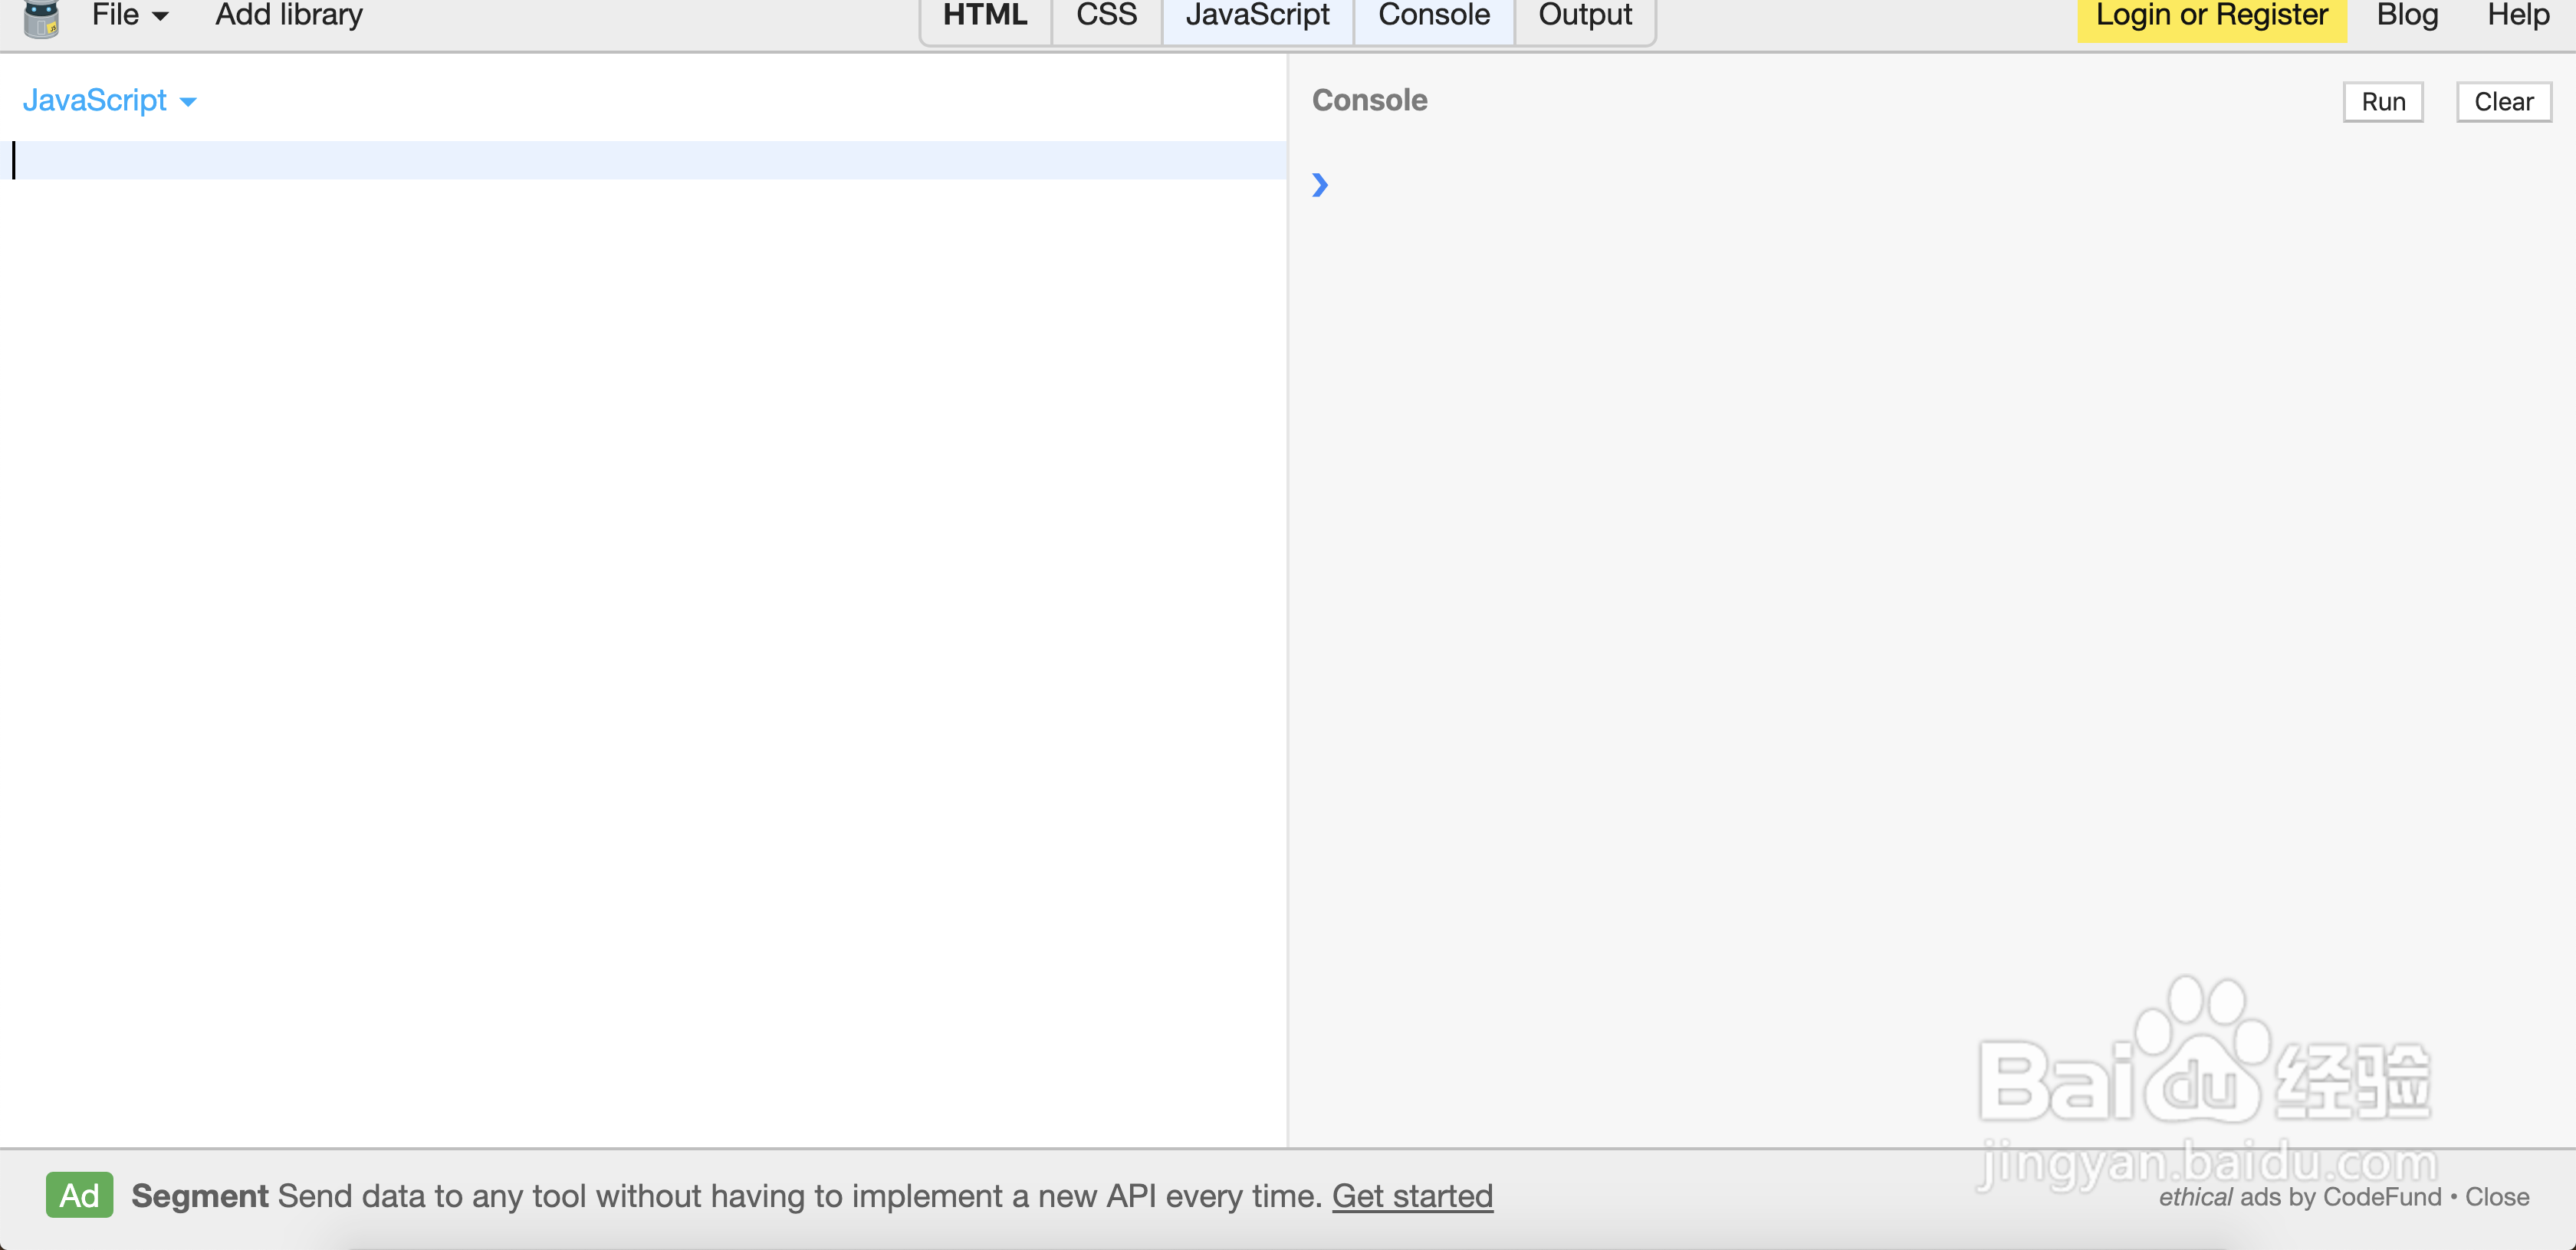The image size is (2576, 1250).
Task: Click the Blog navigation link
Action: click(x=2403, y=15)
